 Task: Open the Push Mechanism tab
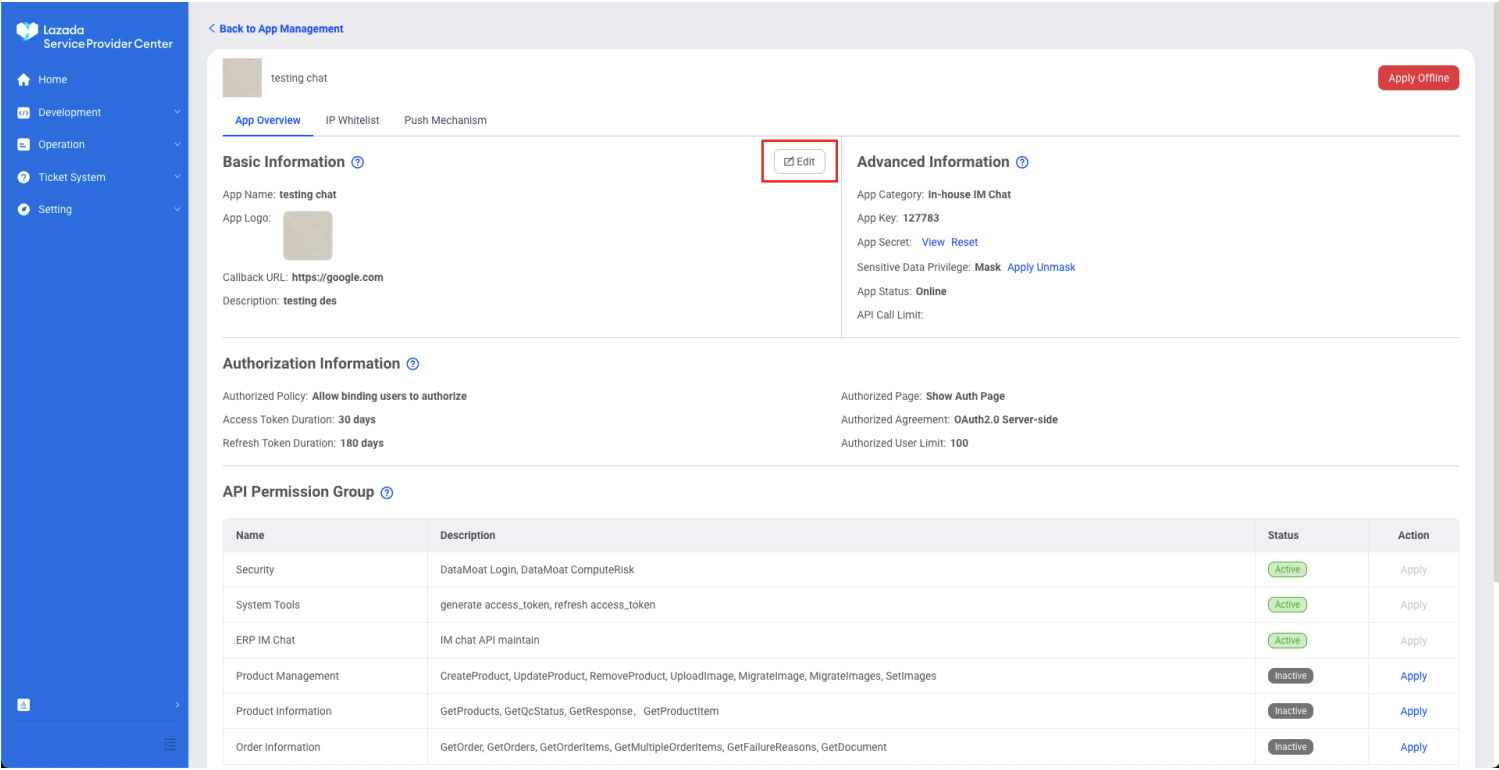[445, 120]
